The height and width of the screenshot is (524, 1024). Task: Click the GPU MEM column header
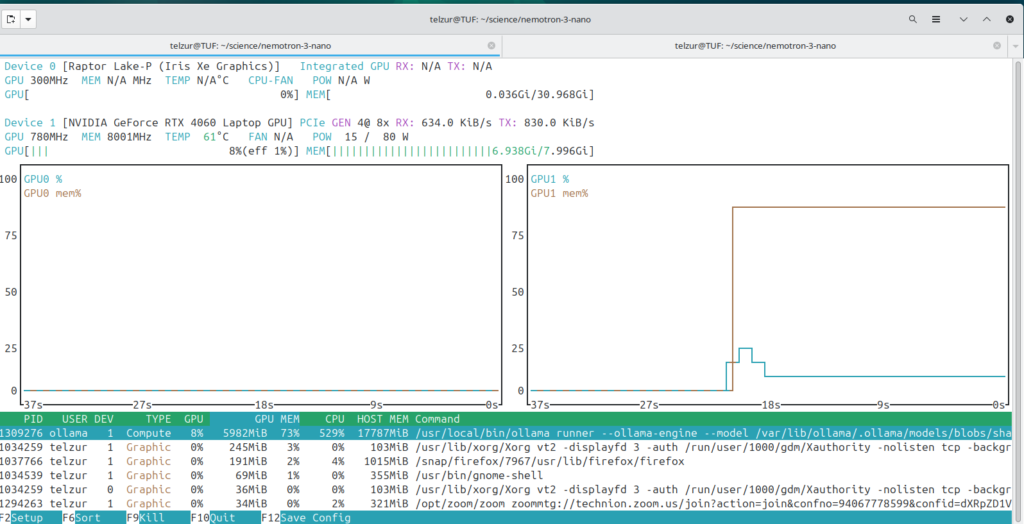point(277,419)
